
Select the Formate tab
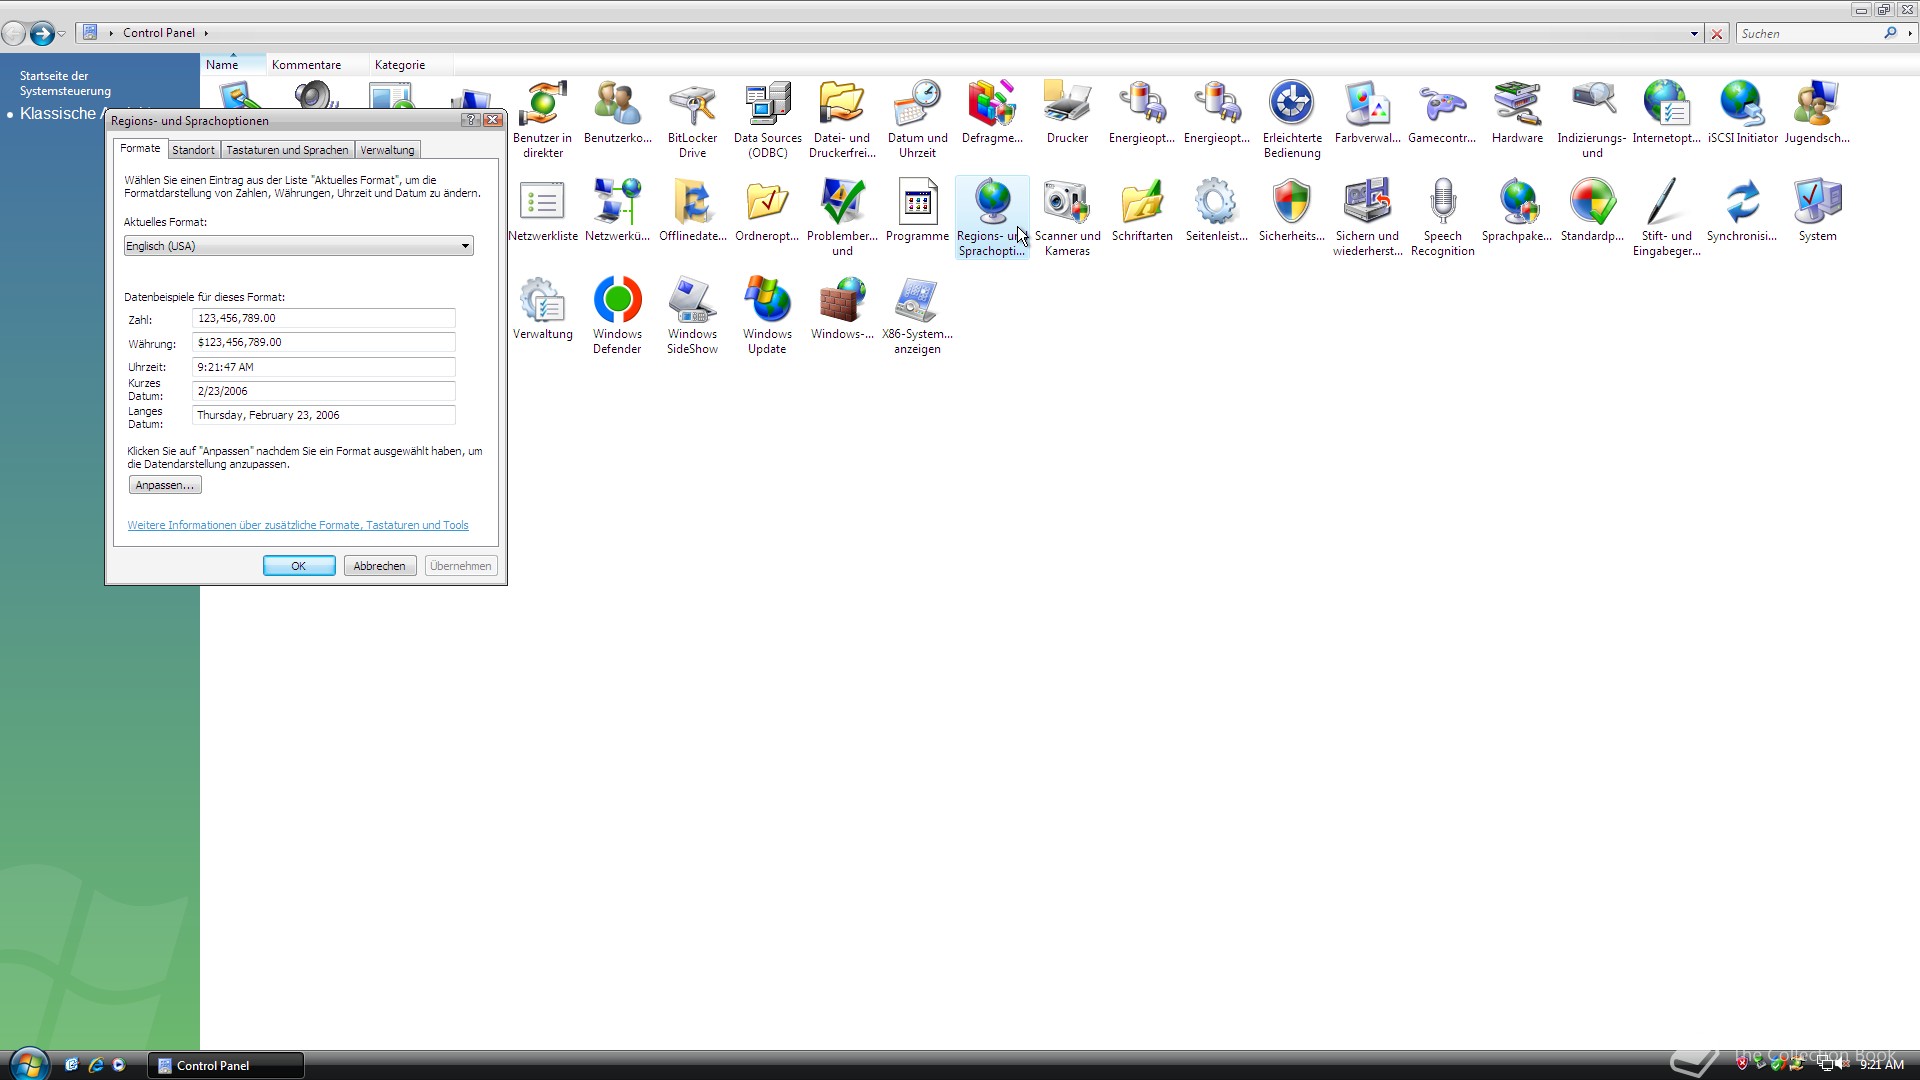click(x=140, y=148)
